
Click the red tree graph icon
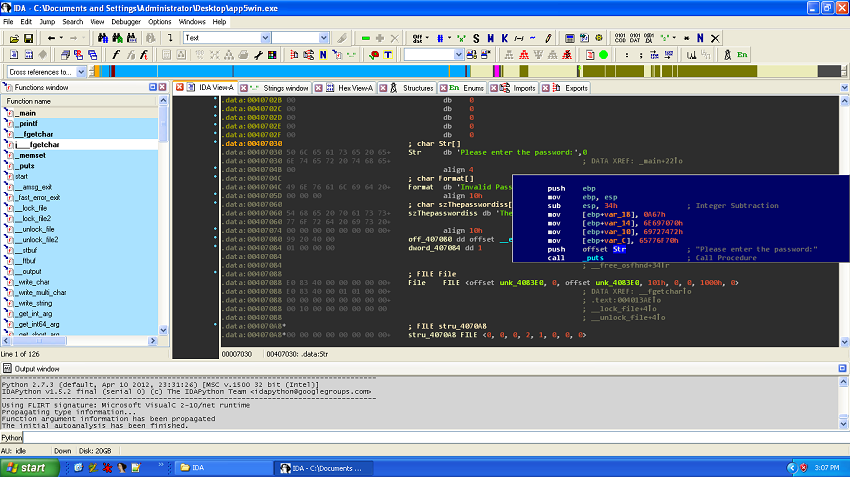pyautogui.click(x=524, y=55)
